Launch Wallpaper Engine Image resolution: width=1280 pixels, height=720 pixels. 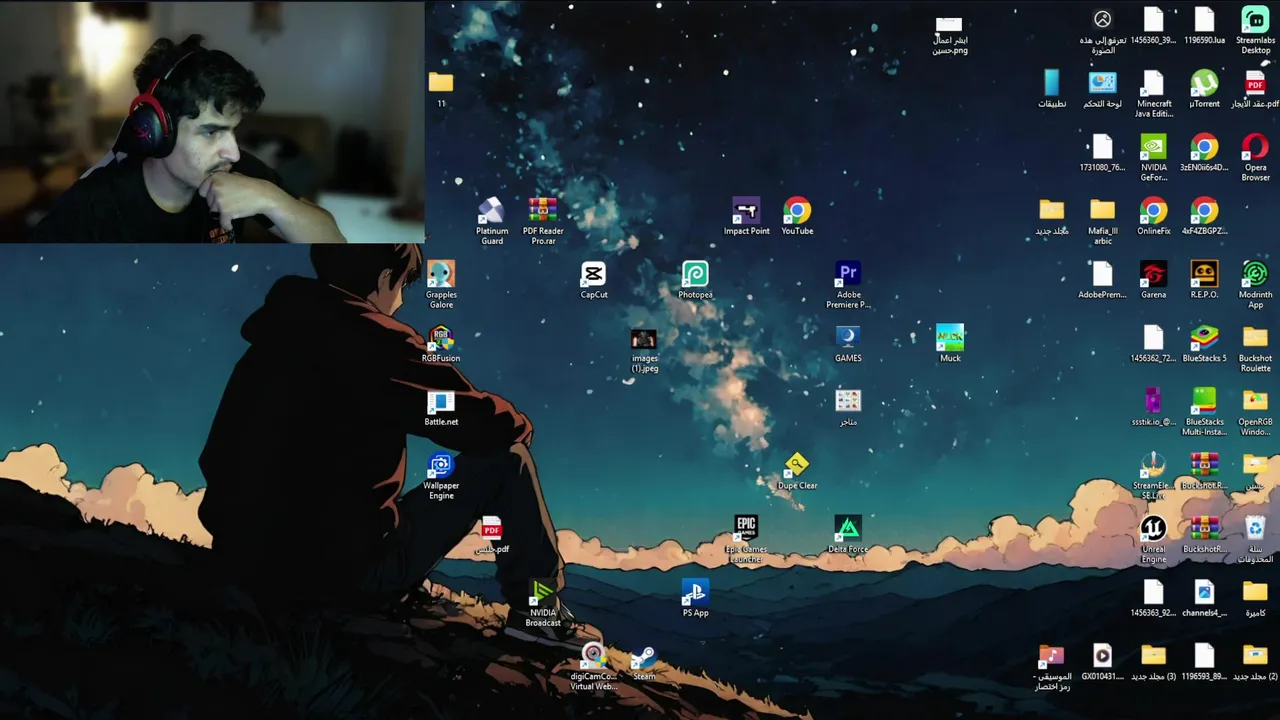pos(441,476)
